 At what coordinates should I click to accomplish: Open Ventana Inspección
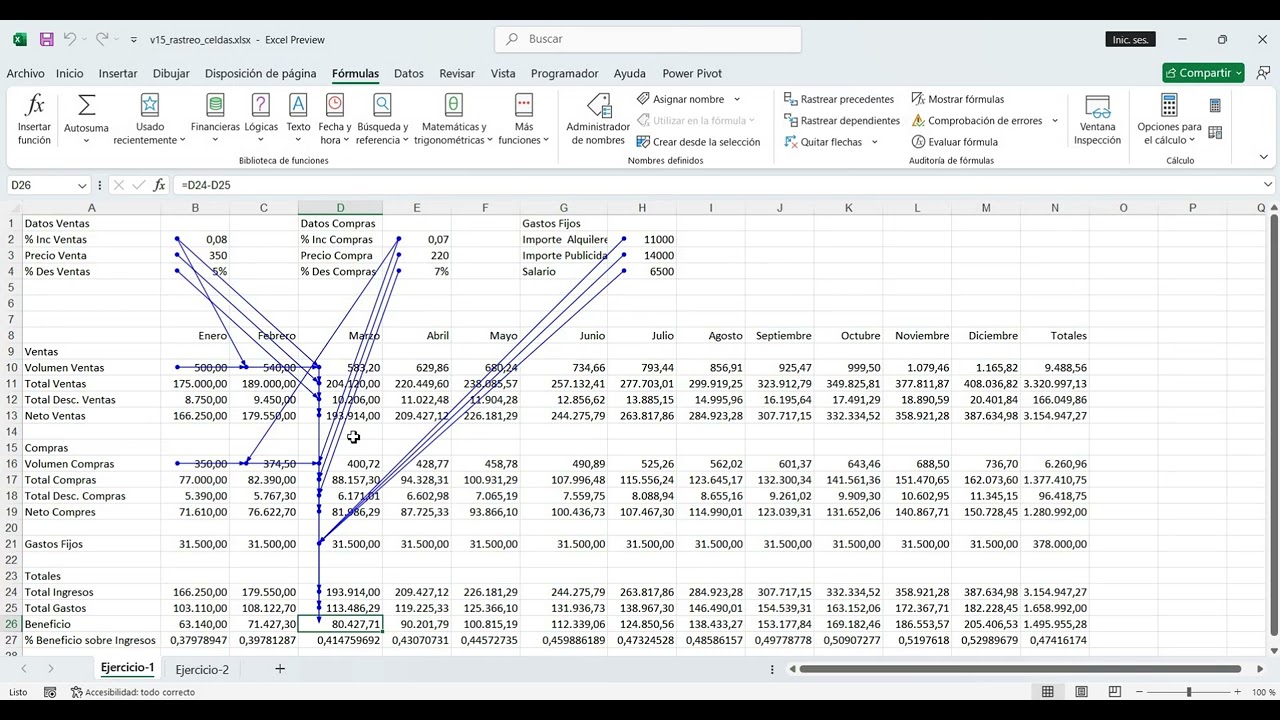click(x=1098, y=120)
